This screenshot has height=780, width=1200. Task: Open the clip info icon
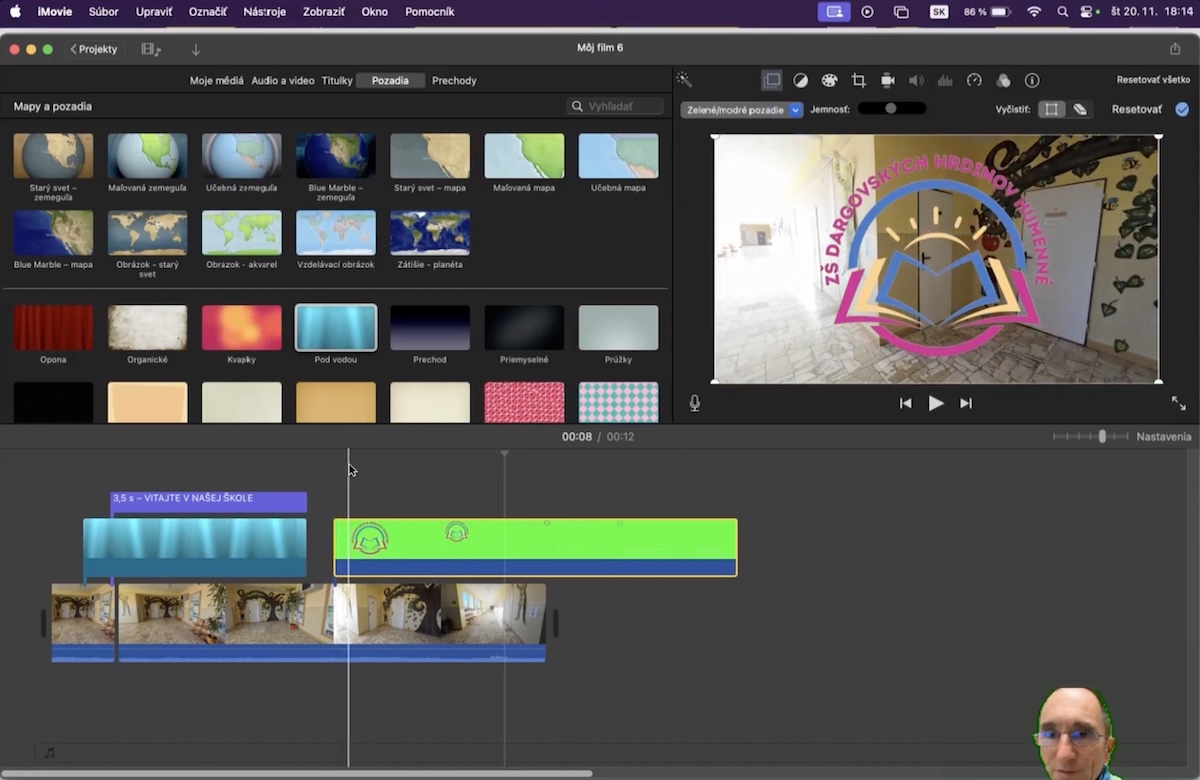[1032, 80]
